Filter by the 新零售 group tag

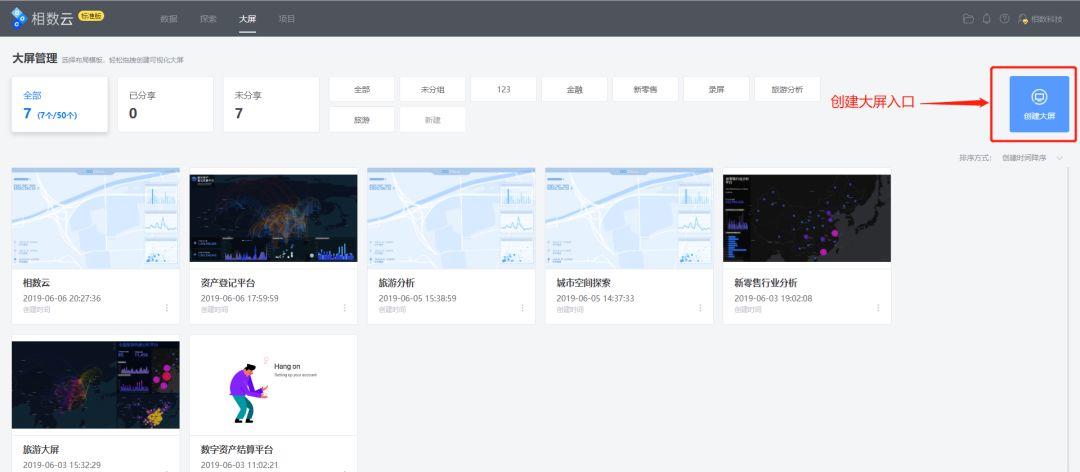coord(645,89)
